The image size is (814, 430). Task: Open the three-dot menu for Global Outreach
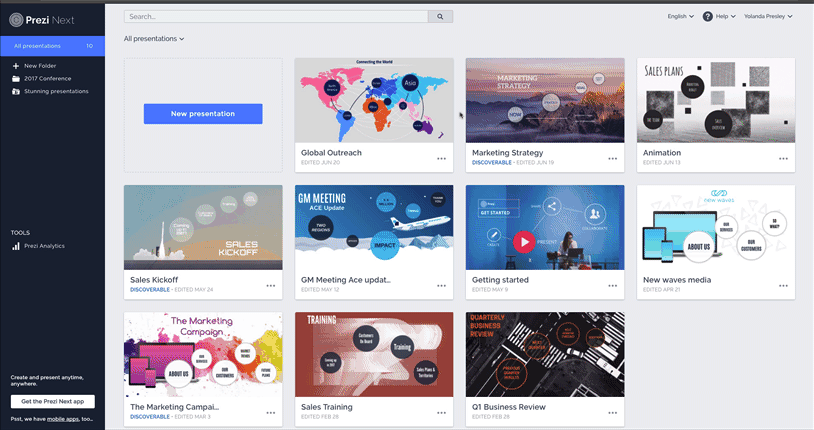point(441,158)
